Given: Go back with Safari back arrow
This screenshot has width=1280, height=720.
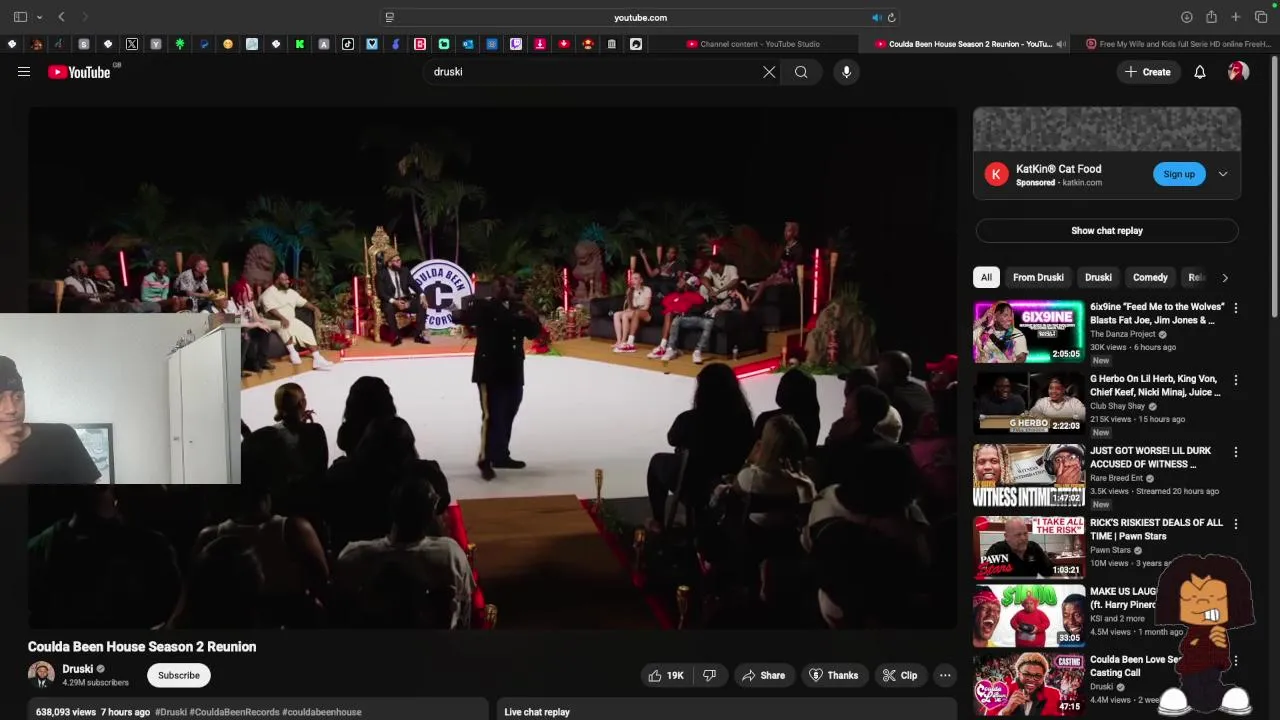Looking at the screenshot, I should 61,17.
